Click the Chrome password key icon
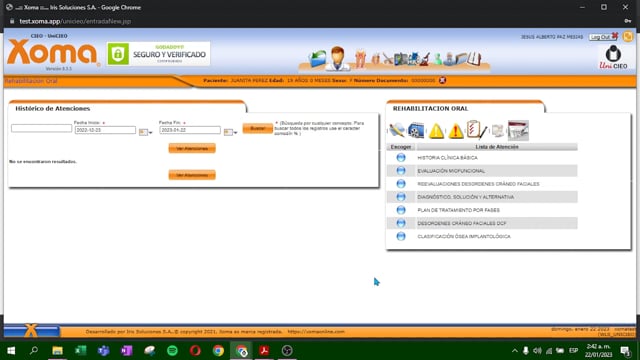640x360 pixels. [x=628, y=21]
